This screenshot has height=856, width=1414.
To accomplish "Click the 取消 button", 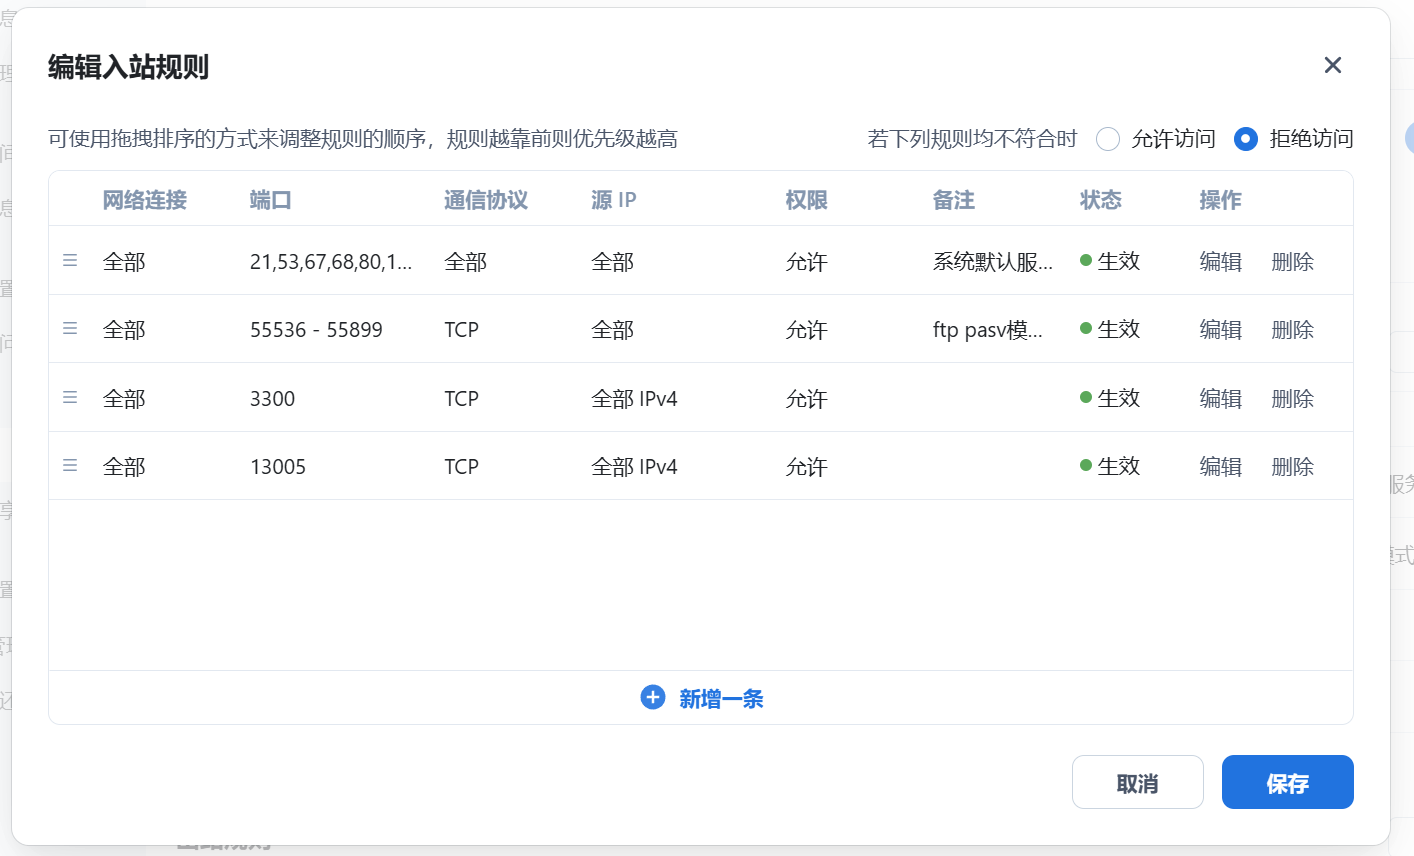I will click(1138, 782).
